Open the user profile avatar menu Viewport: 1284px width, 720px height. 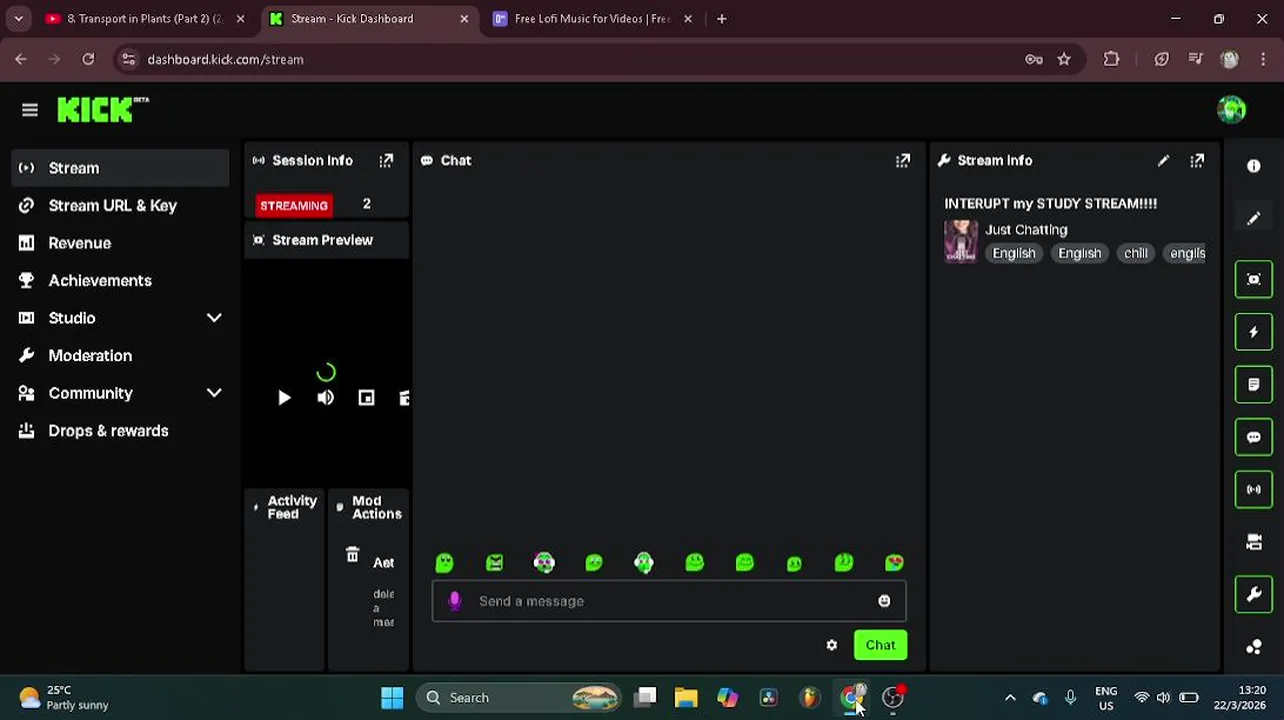click(x=1231, y=109)
